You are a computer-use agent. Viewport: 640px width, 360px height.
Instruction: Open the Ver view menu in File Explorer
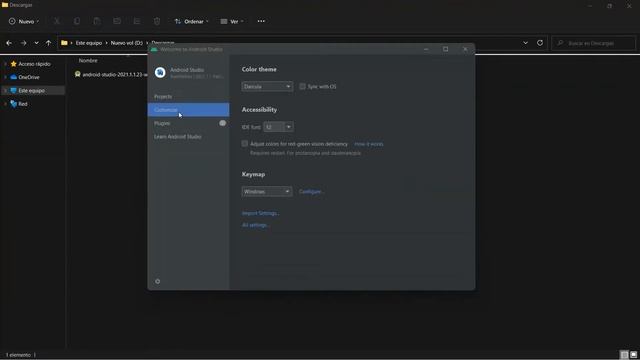pos(232,21)
